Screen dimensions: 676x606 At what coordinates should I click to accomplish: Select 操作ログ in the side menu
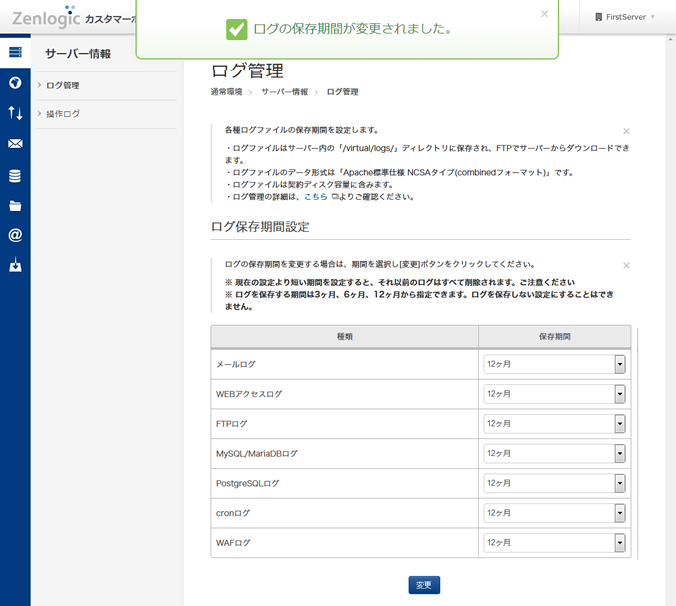63,114
